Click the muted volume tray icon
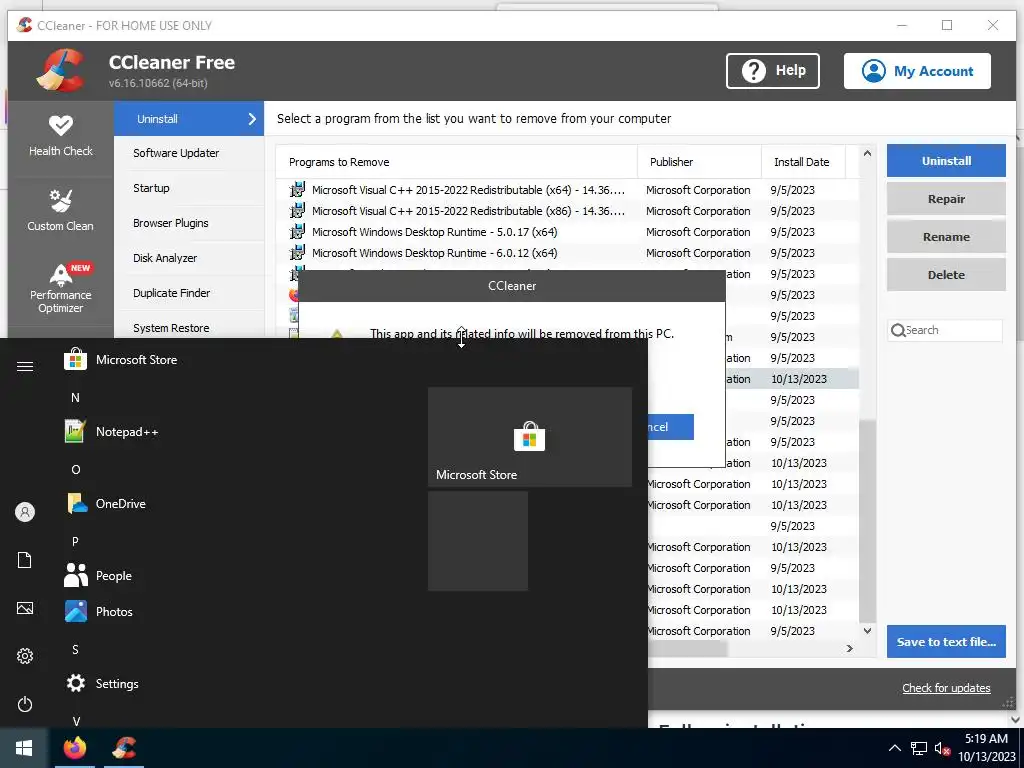 point(942,748)
